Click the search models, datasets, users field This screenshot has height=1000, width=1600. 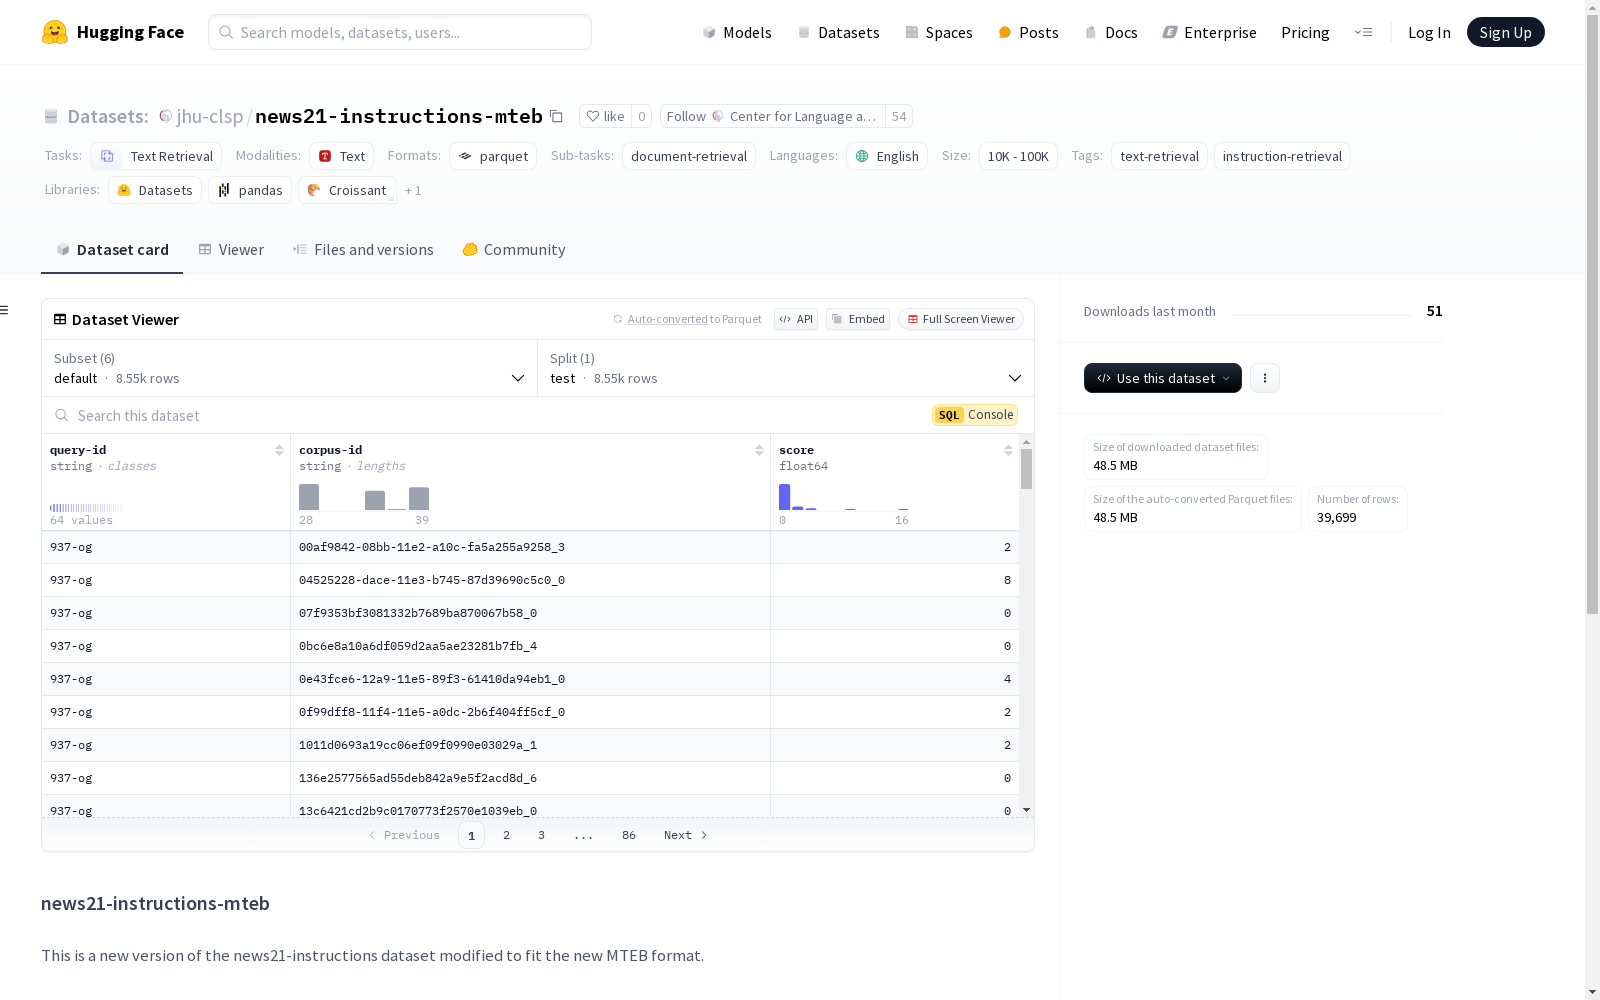(x=400, y=32)
